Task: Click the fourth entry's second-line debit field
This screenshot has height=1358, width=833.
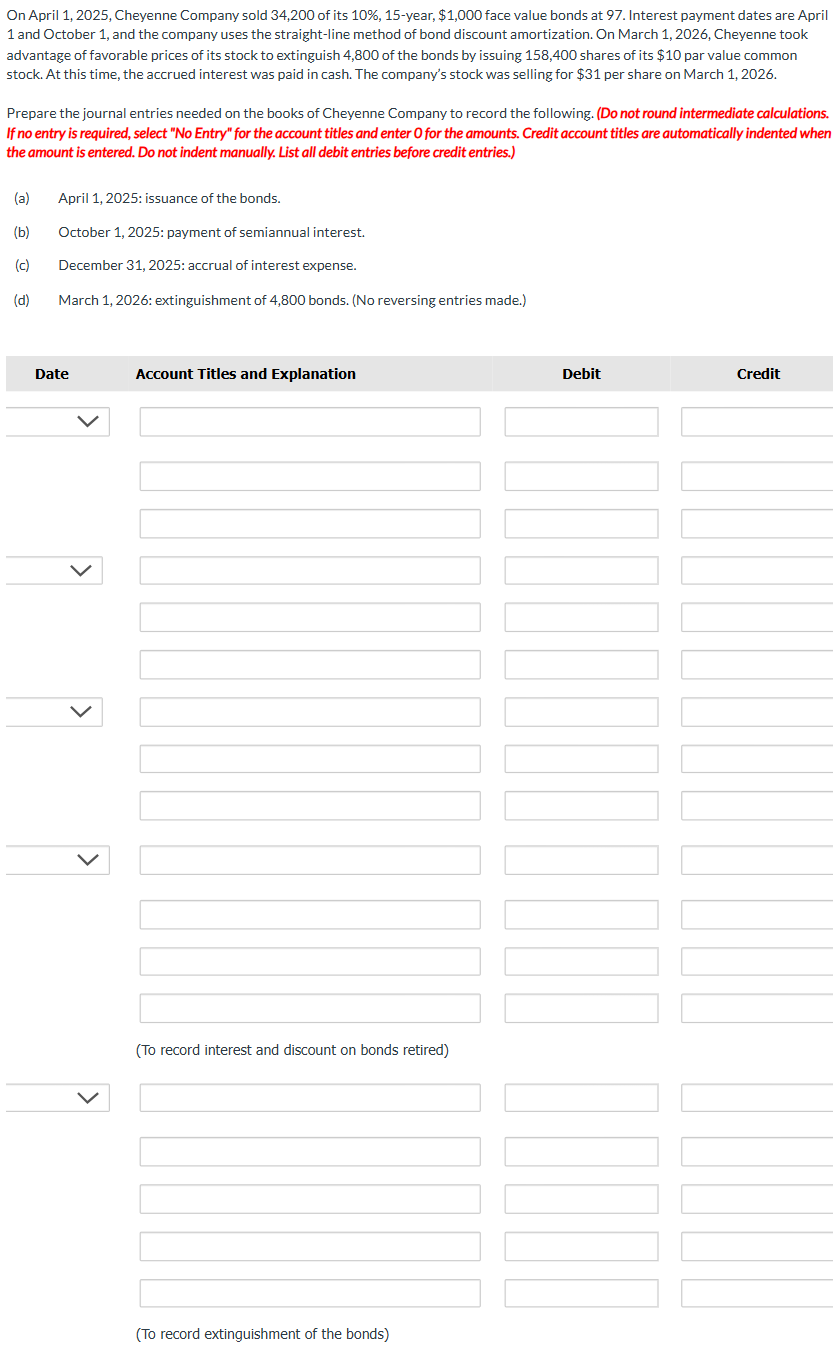Action: (x=581, y=915)
